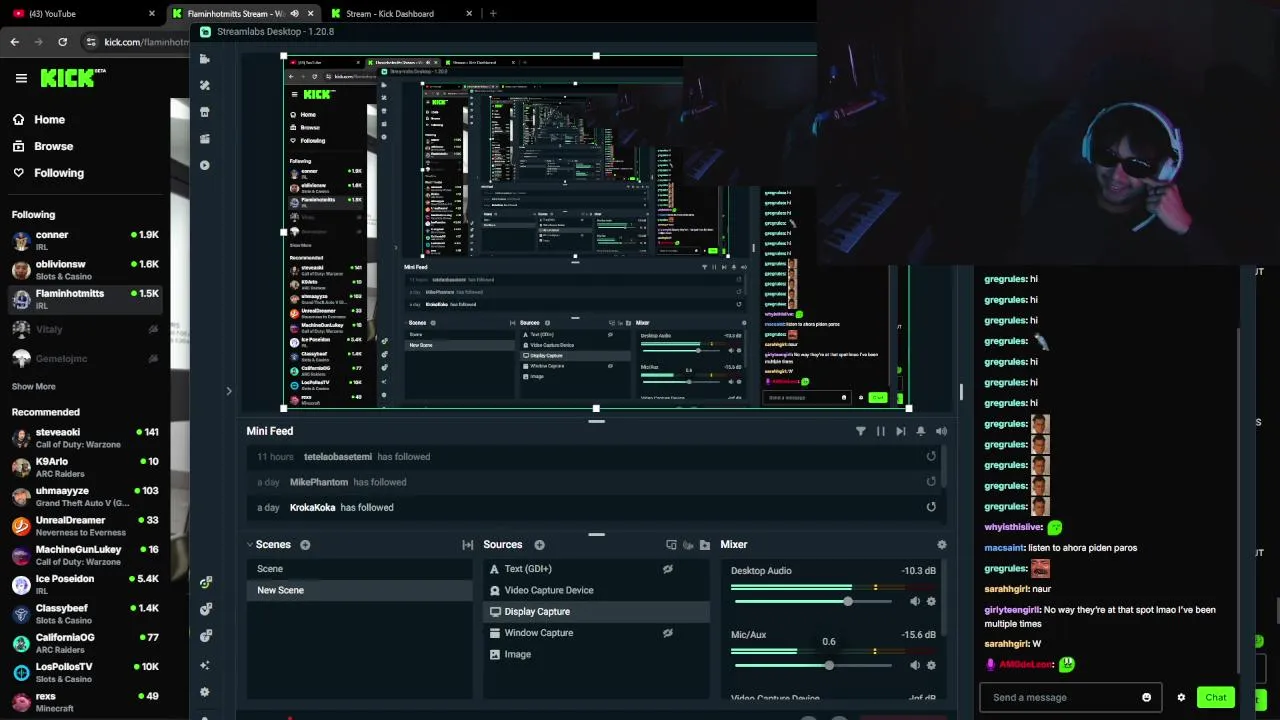
Task: Collapse the Scenes panel chevron
Action: pyautogui.click(x=250, y=545)
